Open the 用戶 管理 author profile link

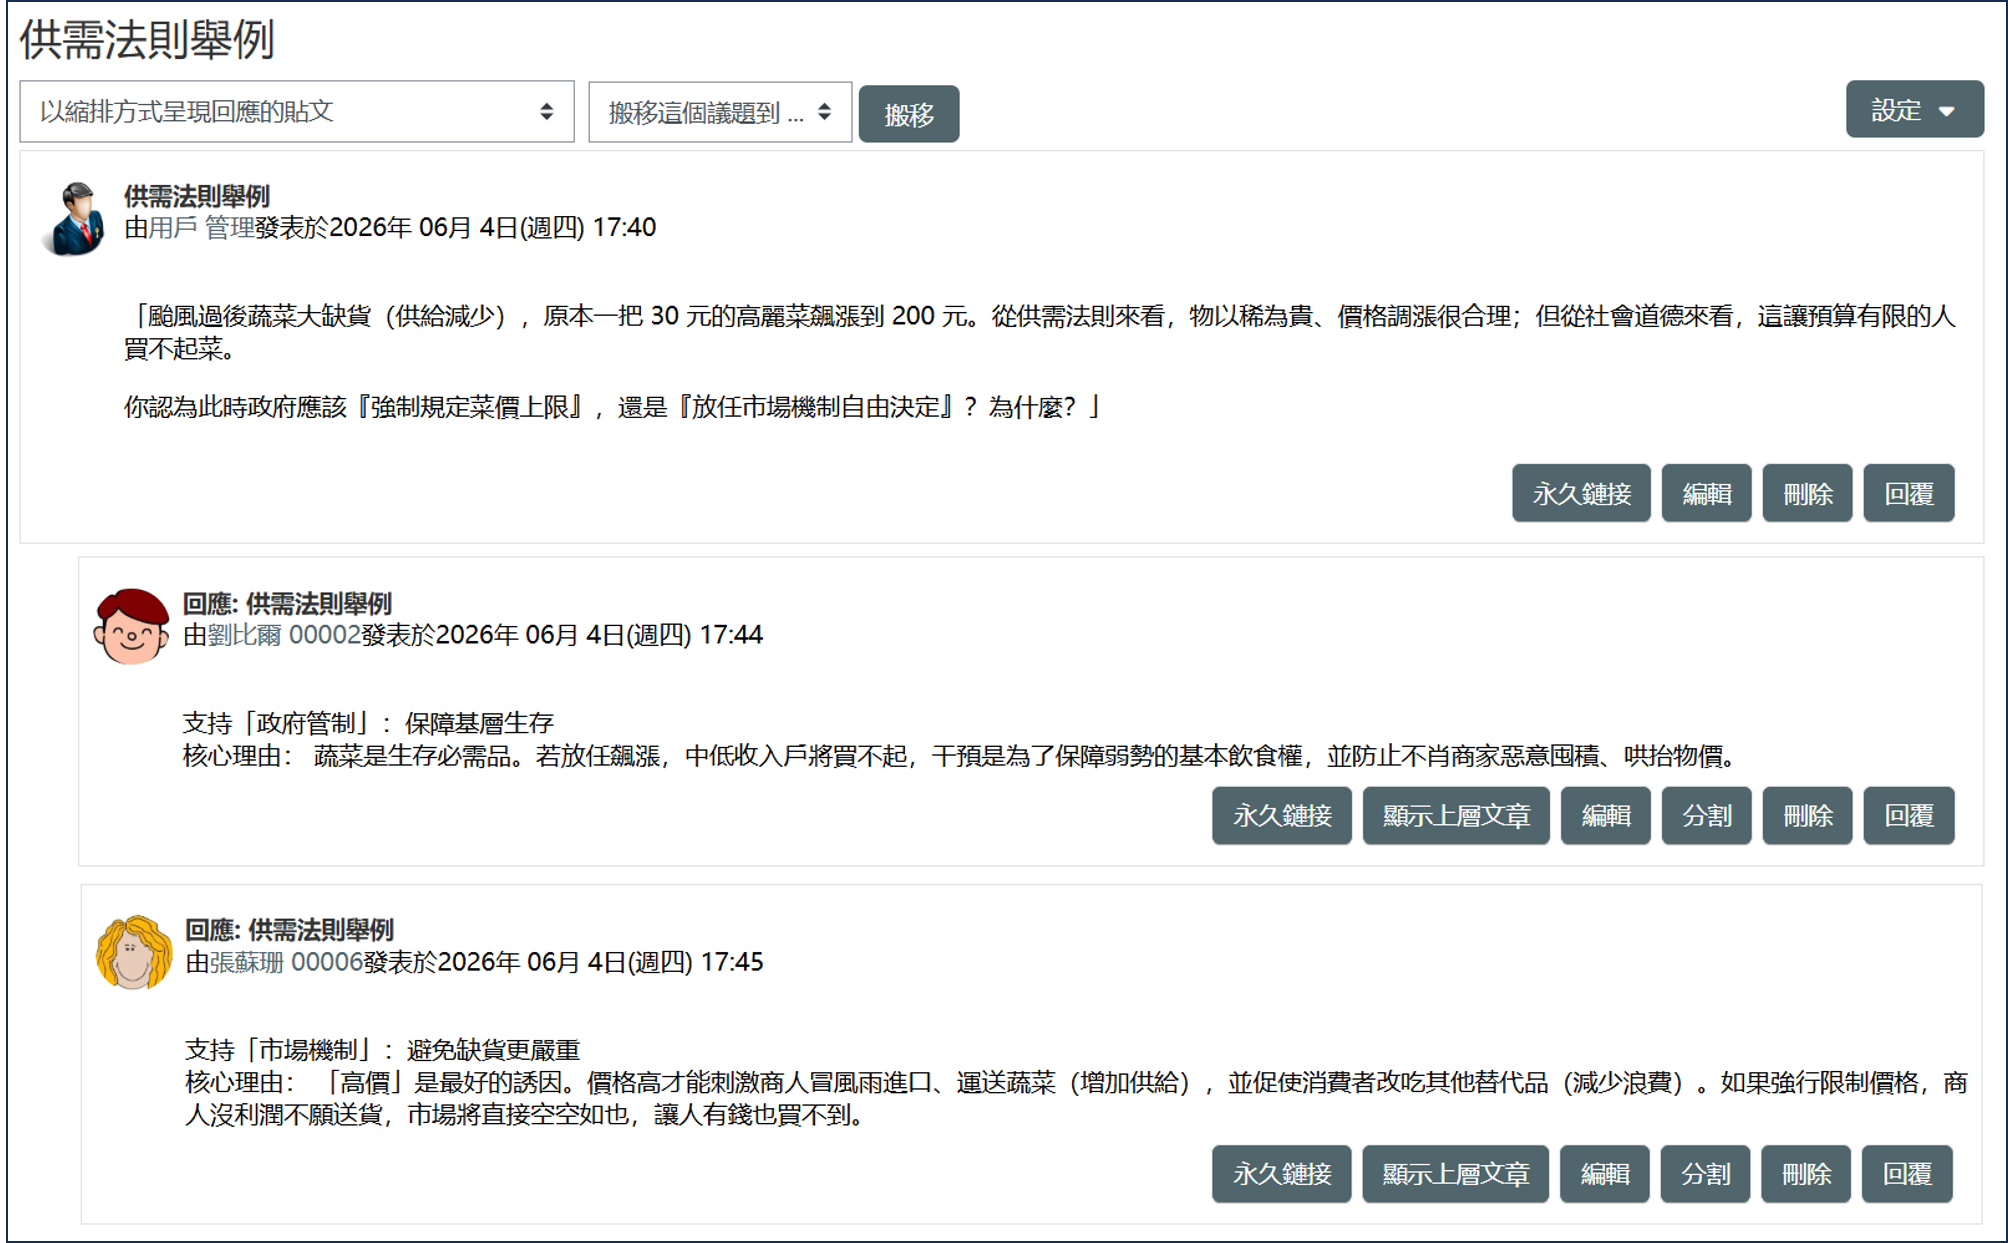(201, 228)
